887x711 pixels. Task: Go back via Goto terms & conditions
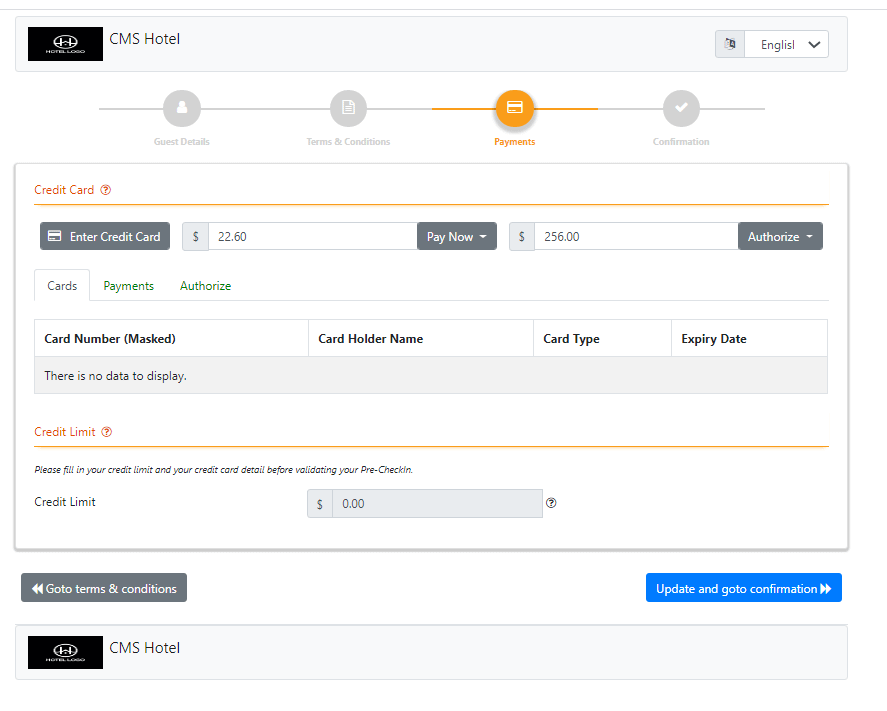(104, 589)
